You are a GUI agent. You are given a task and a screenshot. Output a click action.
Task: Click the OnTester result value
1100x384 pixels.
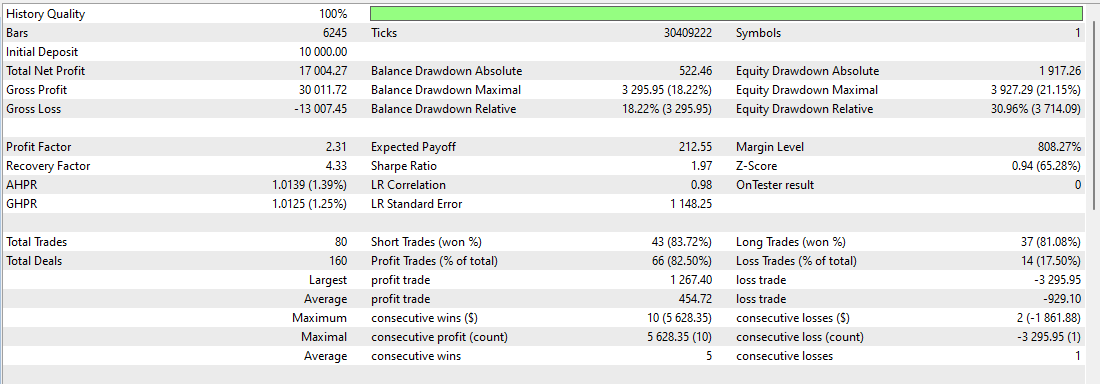click(1078, 185)
